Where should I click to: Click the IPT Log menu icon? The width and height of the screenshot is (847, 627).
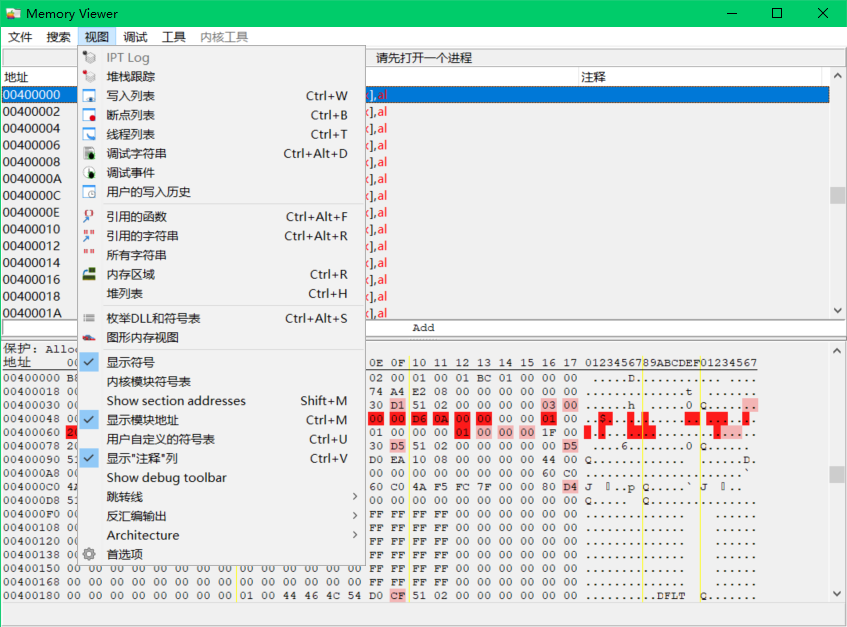point(90,57)
